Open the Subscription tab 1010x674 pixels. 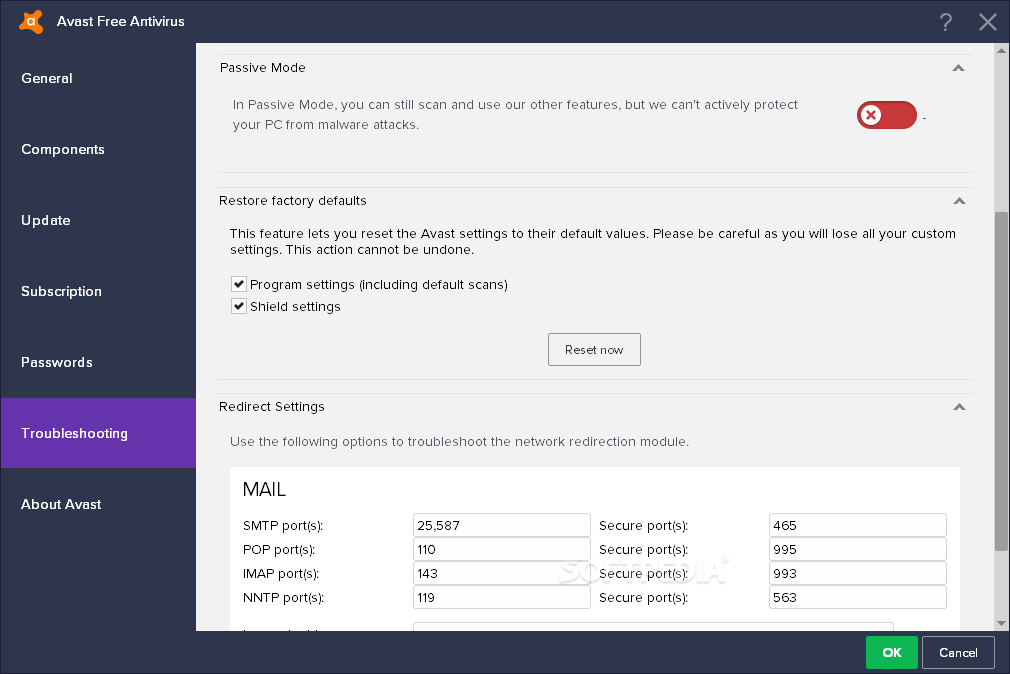[x=98, y=291]
